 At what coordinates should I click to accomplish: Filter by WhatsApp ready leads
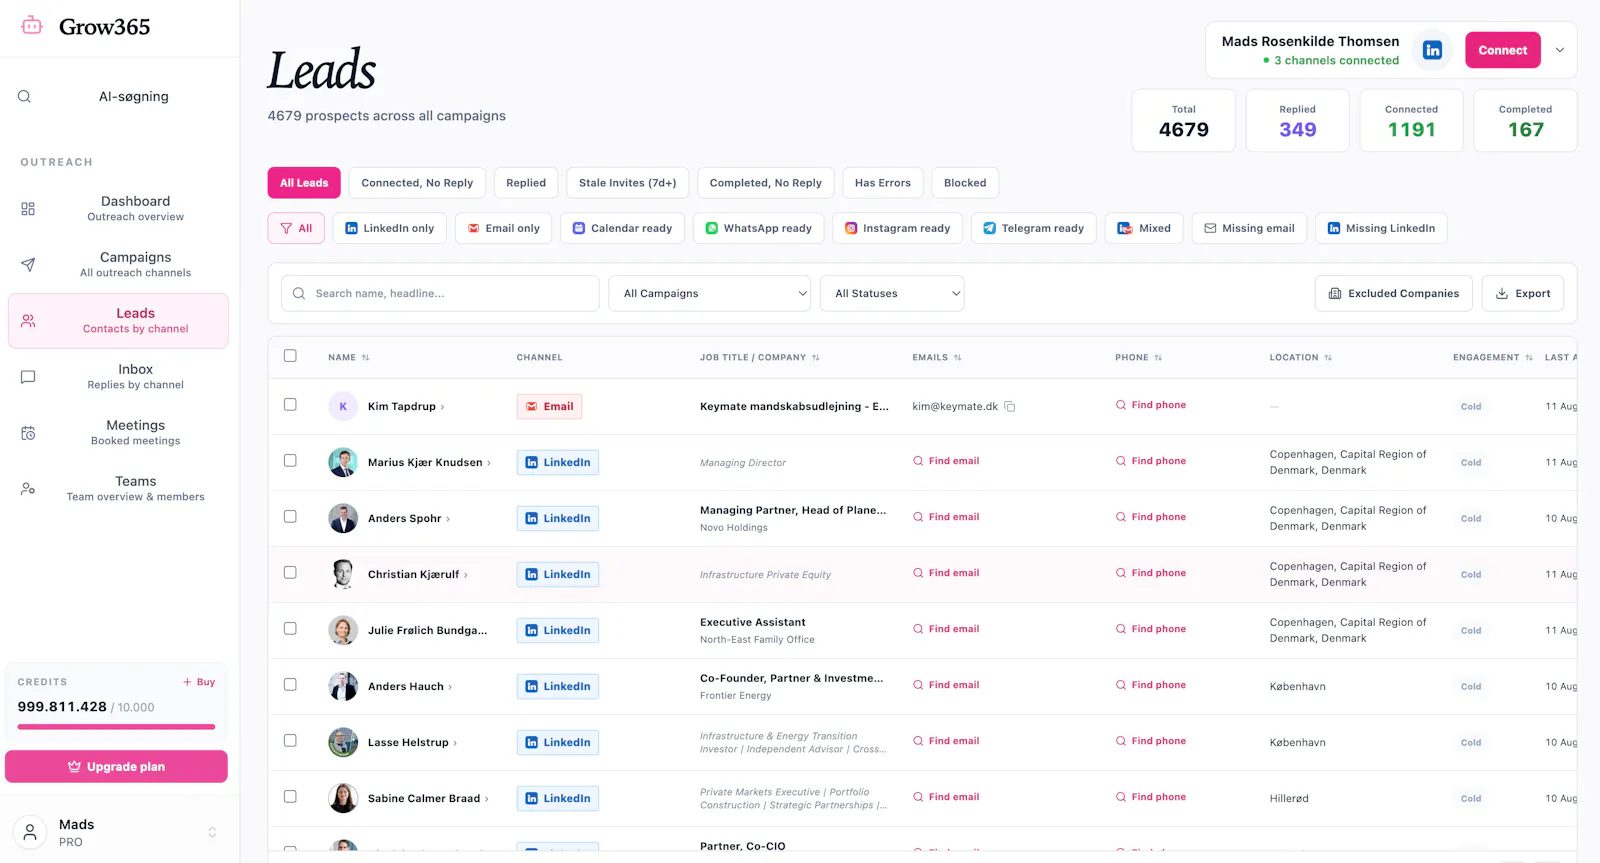(x=759, y=228)
